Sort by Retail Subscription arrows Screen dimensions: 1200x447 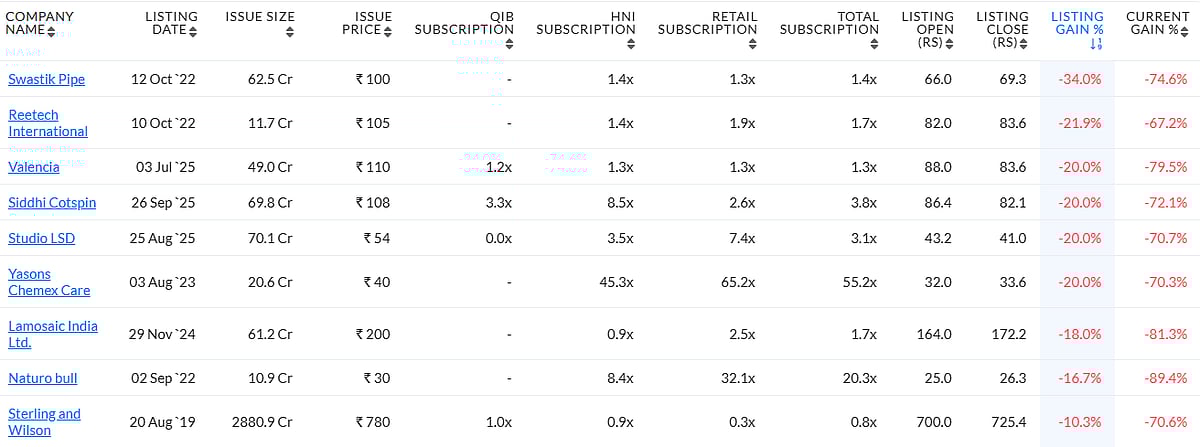(753, 44)
